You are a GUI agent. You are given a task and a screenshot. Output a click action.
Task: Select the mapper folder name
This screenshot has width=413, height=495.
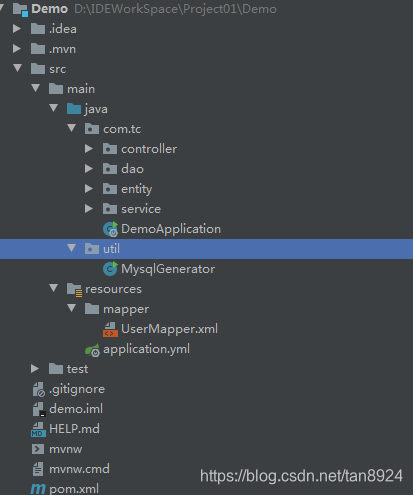126,309
